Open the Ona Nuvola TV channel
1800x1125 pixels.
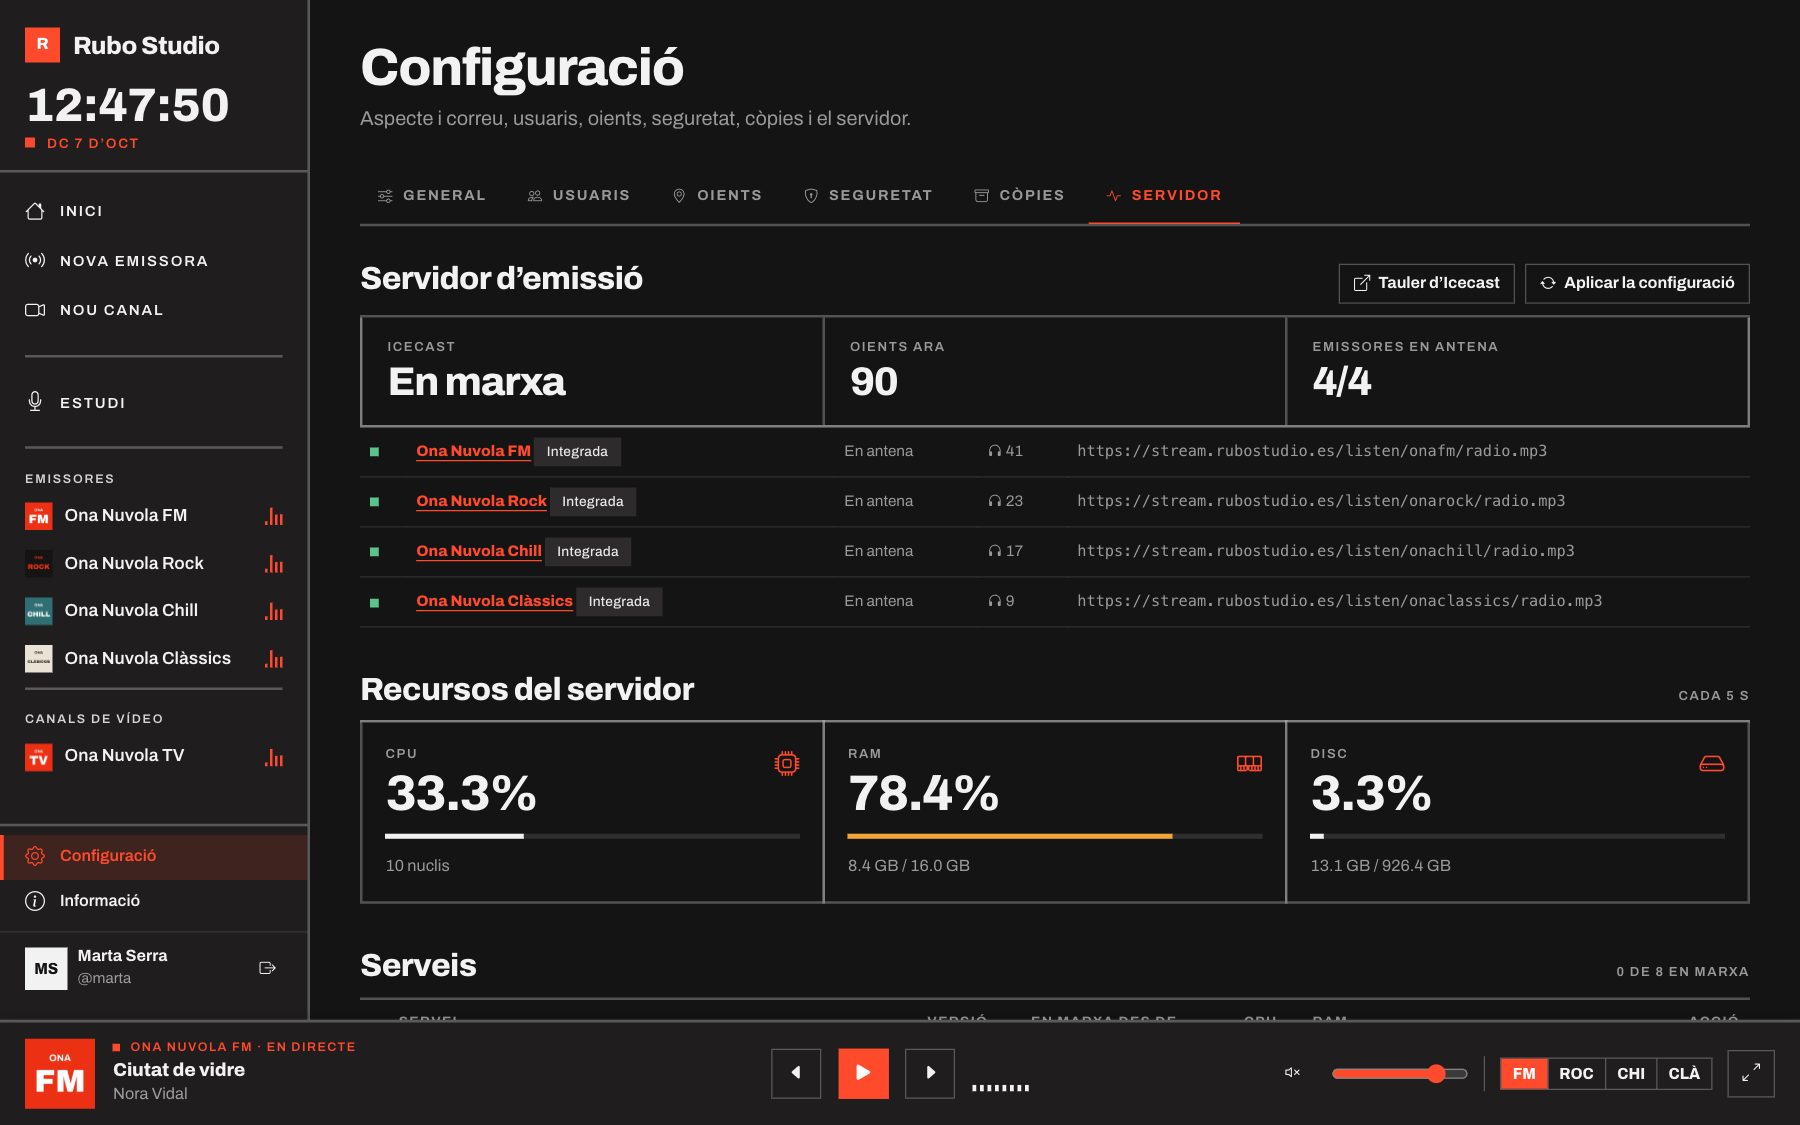(x=153, y=756)
